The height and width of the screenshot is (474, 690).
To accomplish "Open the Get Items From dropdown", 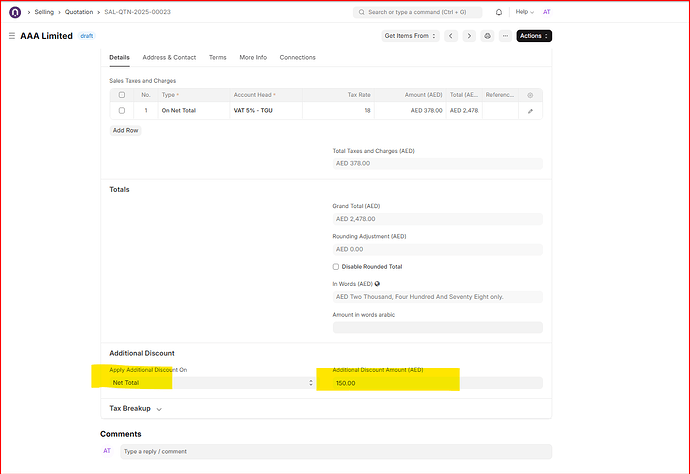I will 410,36.
